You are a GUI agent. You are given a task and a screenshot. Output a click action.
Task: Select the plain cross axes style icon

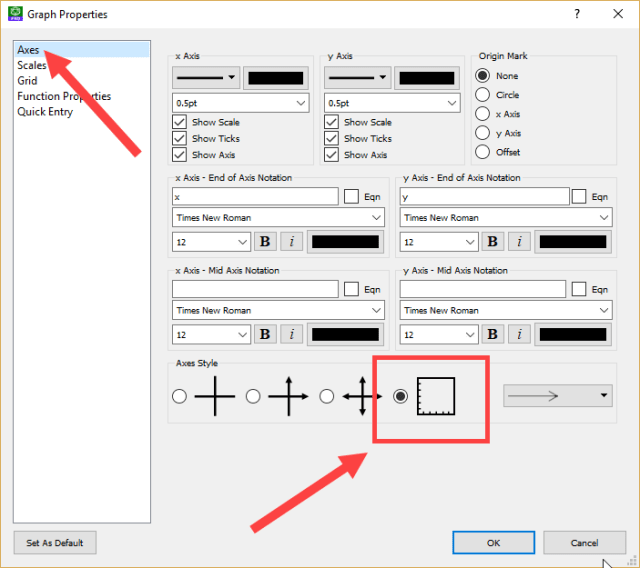pos(214,396)
